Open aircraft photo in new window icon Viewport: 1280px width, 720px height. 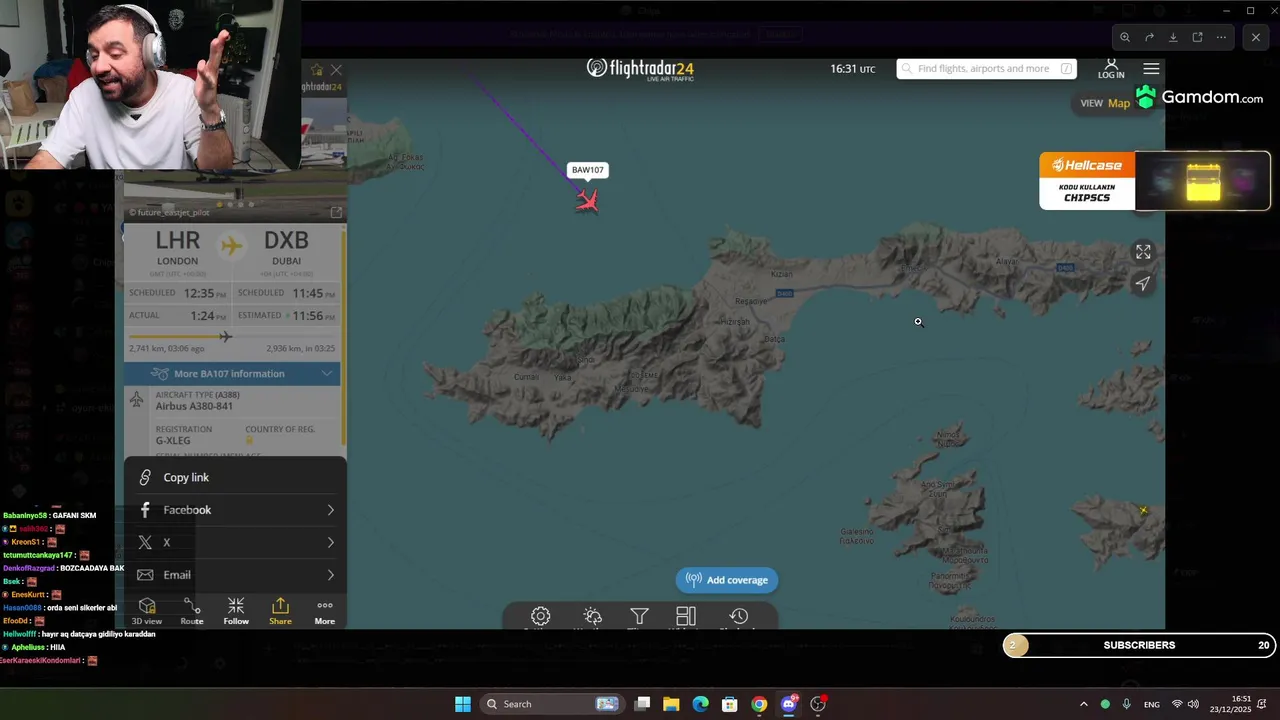coord(336,212)
